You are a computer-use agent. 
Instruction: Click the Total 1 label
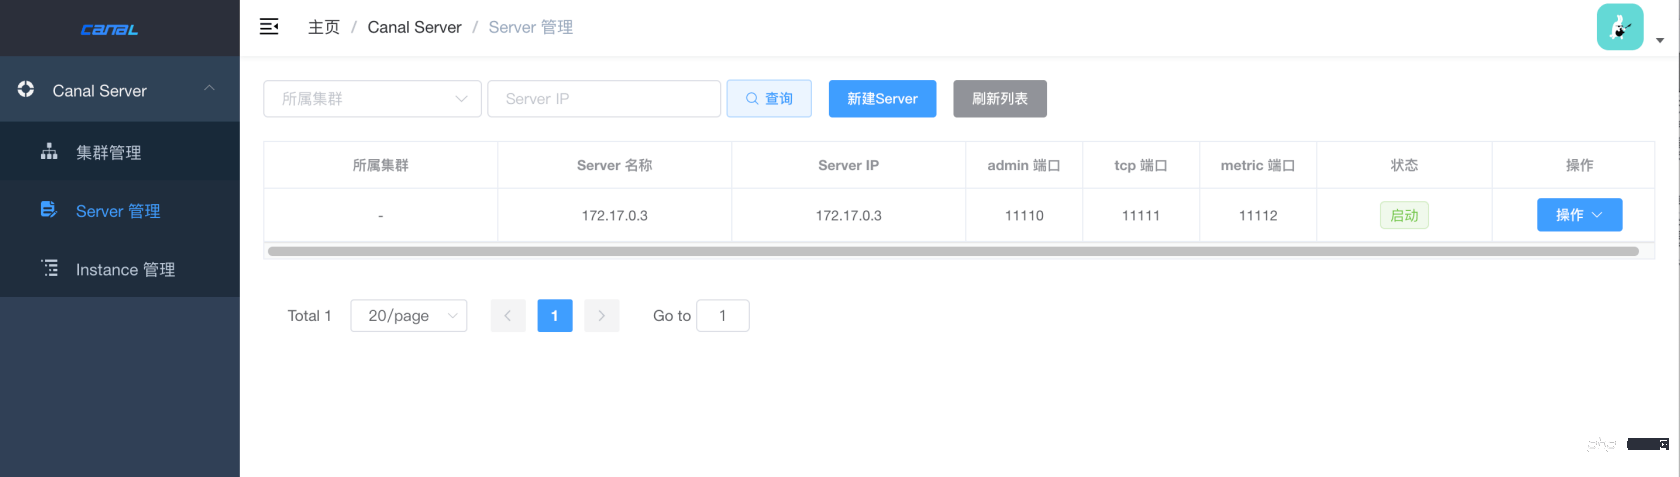pos(309,315)
